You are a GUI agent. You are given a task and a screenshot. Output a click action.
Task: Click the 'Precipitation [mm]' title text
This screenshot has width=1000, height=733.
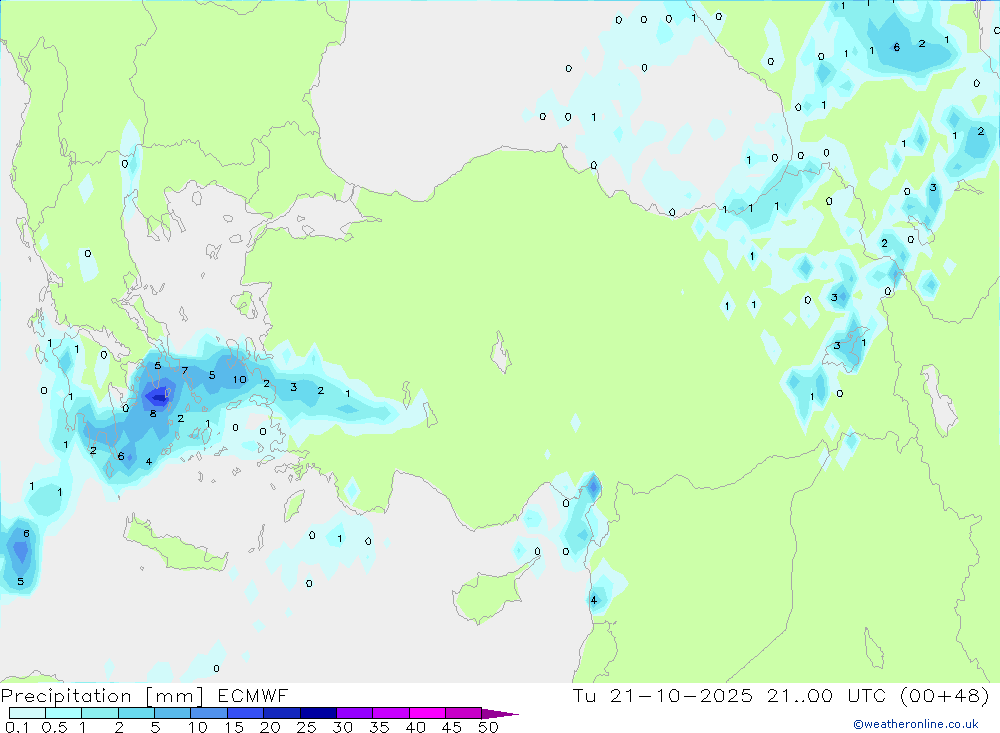(102, 696)
